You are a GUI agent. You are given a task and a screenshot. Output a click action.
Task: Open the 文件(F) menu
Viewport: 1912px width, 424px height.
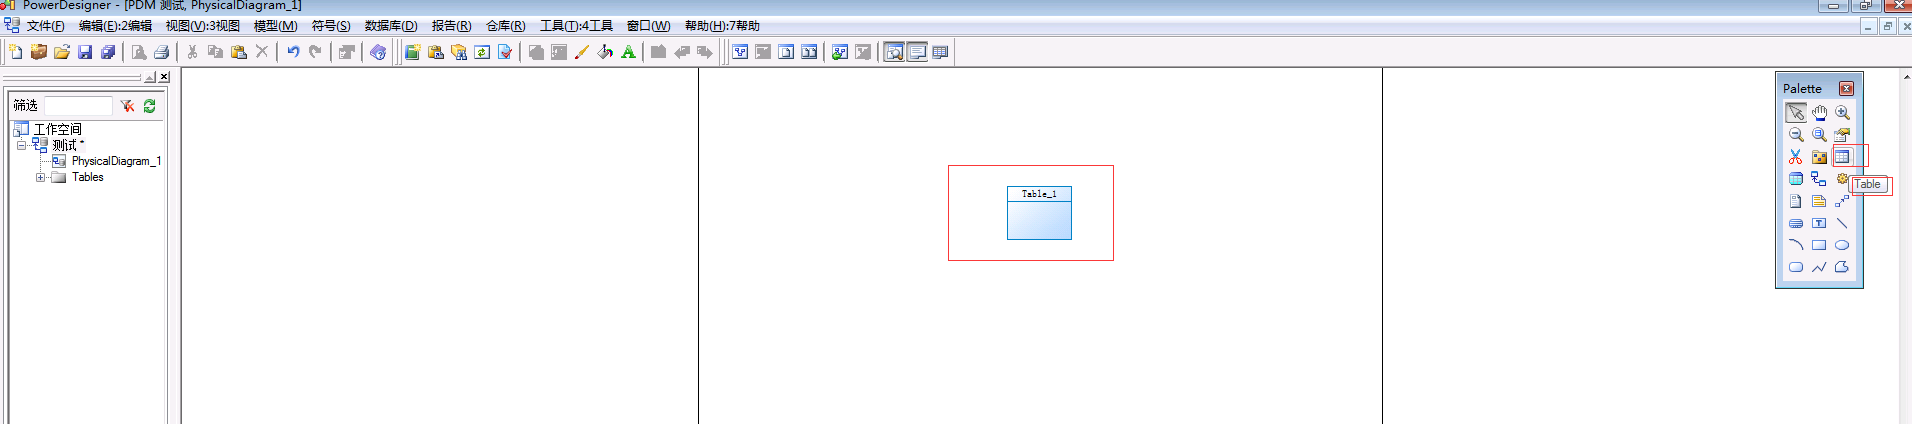[x=46, y=26]
